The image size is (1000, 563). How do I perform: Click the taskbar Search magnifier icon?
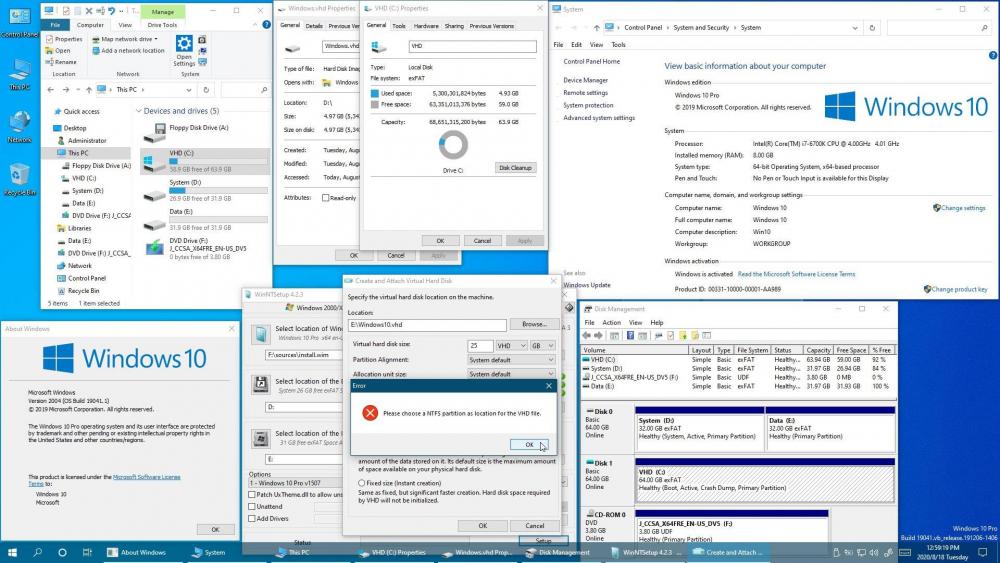pos(37,552)
